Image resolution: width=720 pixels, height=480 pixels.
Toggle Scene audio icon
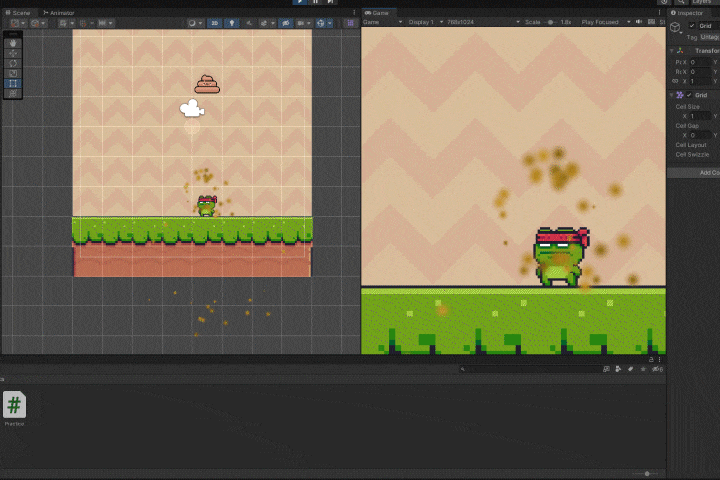pos(249,23)
